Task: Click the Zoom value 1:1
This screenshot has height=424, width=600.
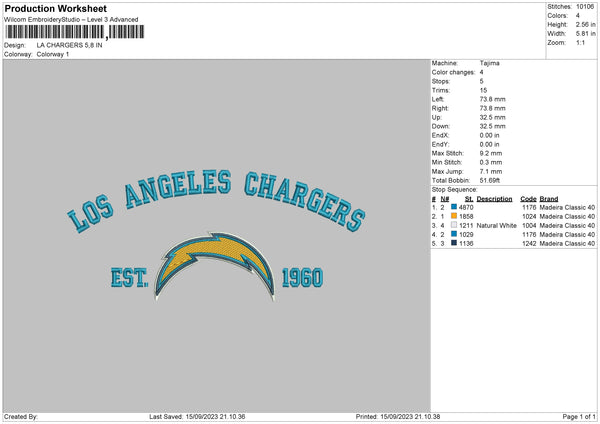Action: (580, 42)
